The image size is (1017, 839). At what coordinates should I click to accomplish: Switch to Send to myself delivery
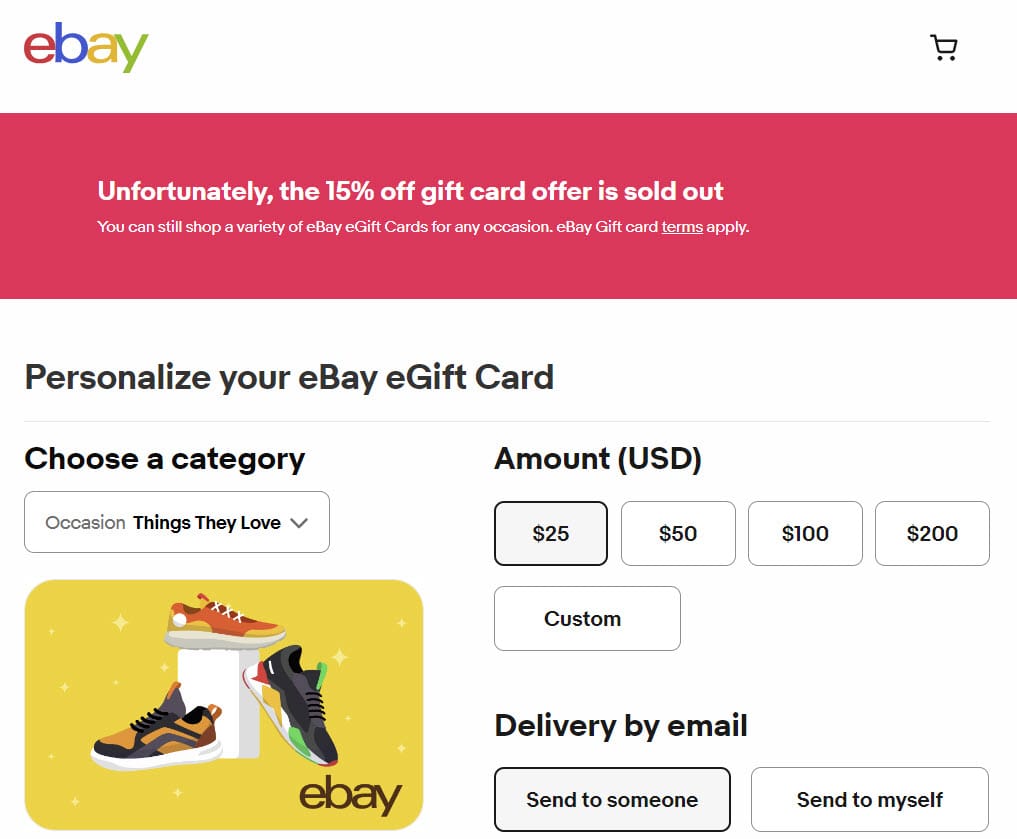pos(869,799)
